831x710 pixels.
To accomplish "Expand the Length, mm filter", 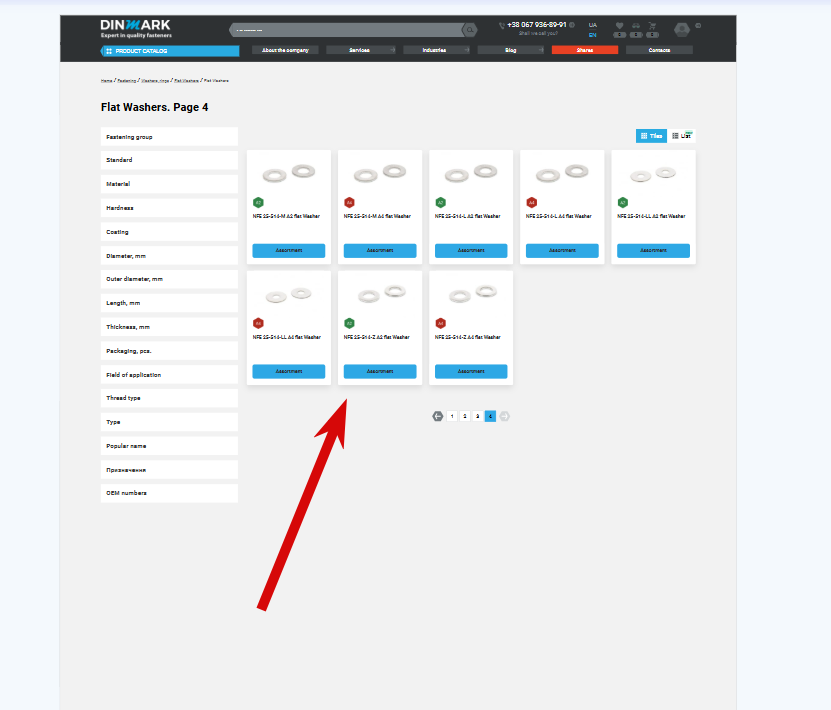I will (169, 303).
